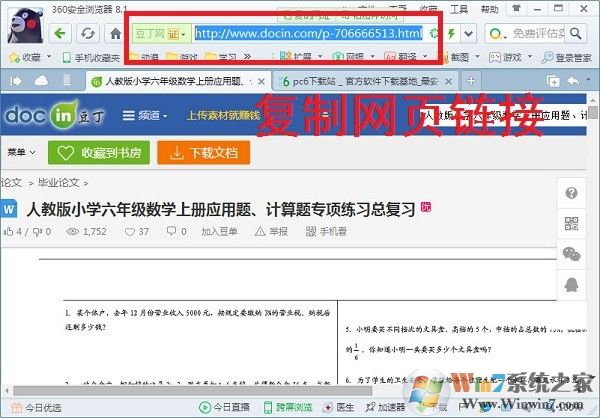Viewport: 600px width, 418px height.
Task: Click the Kumamon user avatar
Action: (x=25, y=26)
